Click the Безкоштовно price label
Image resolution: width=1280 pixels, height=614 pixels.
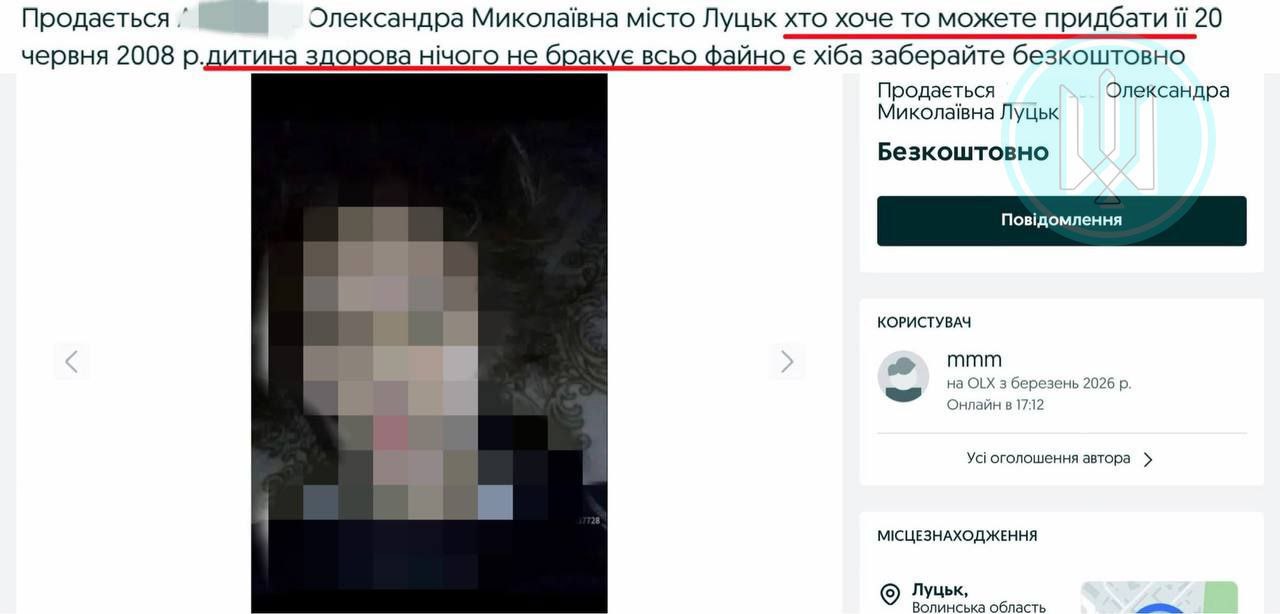962,152
